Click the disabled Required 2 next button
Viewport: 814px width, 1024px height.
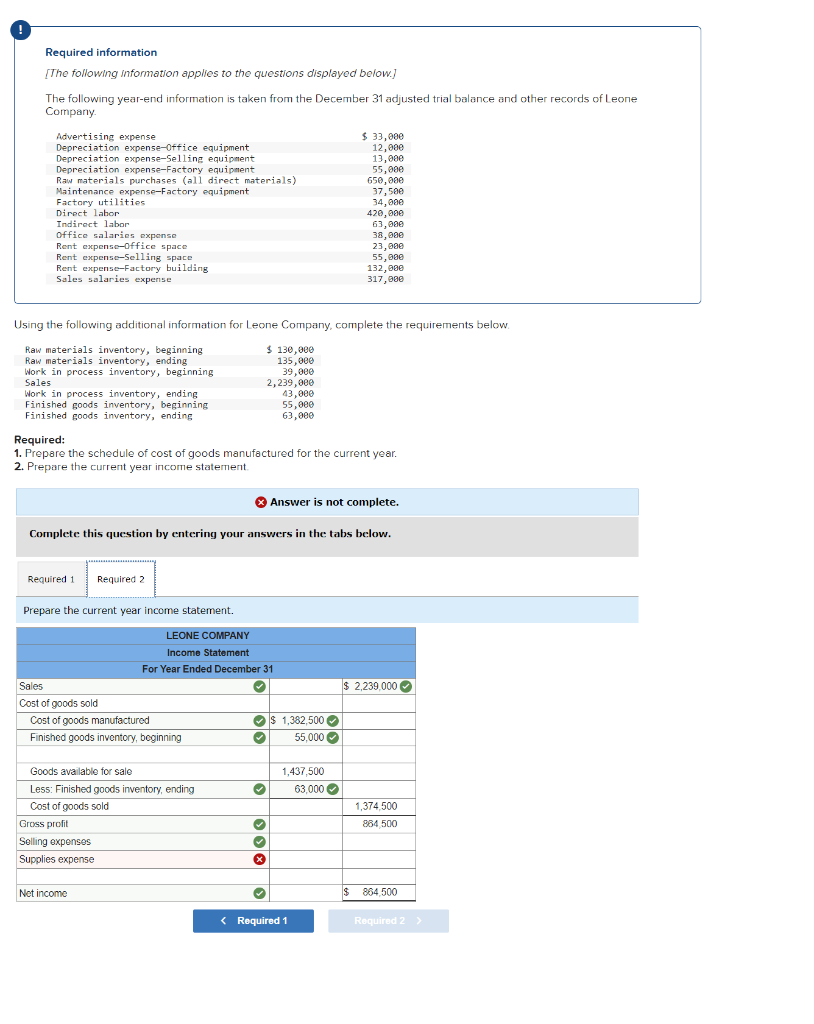388,921
